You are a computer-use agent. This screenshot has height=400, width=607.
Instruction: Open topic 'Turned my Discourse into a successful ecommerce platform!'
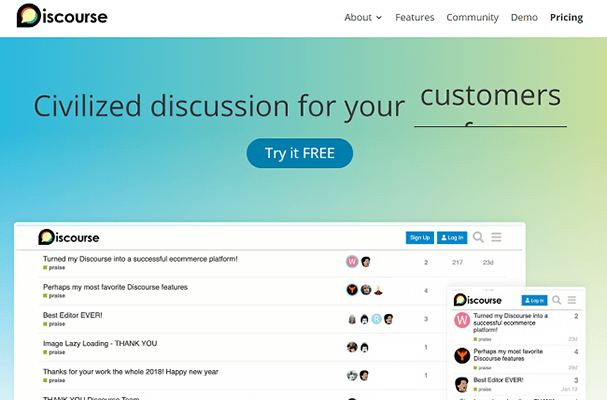point(140,259)
